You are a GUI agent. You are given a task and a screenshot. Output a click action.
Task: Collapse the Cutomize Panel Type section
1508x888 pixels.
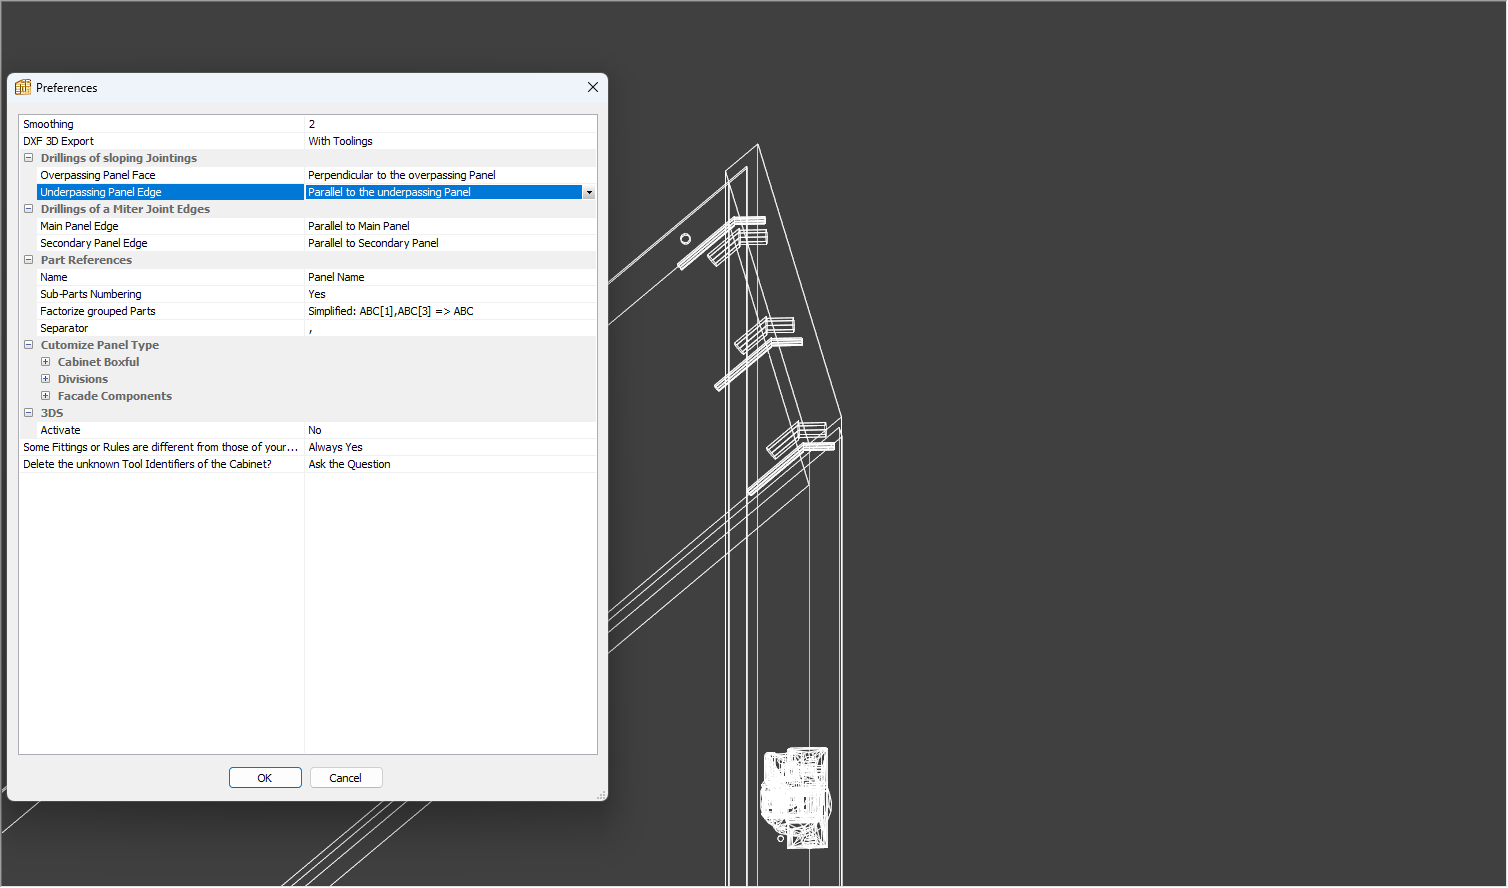[28, 344]
